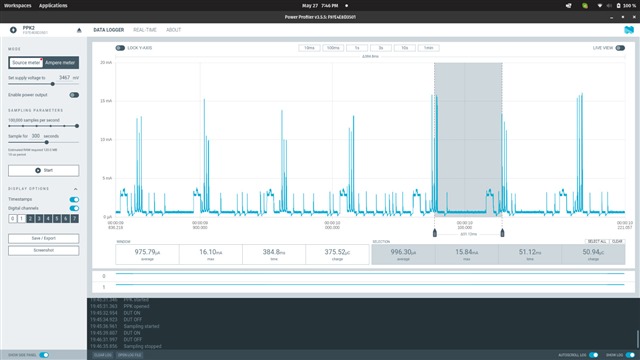This screenshot has width=640, height=360.
Task: Switch to the DATA LOGGER tab
Action: click(x=109, y=30)
